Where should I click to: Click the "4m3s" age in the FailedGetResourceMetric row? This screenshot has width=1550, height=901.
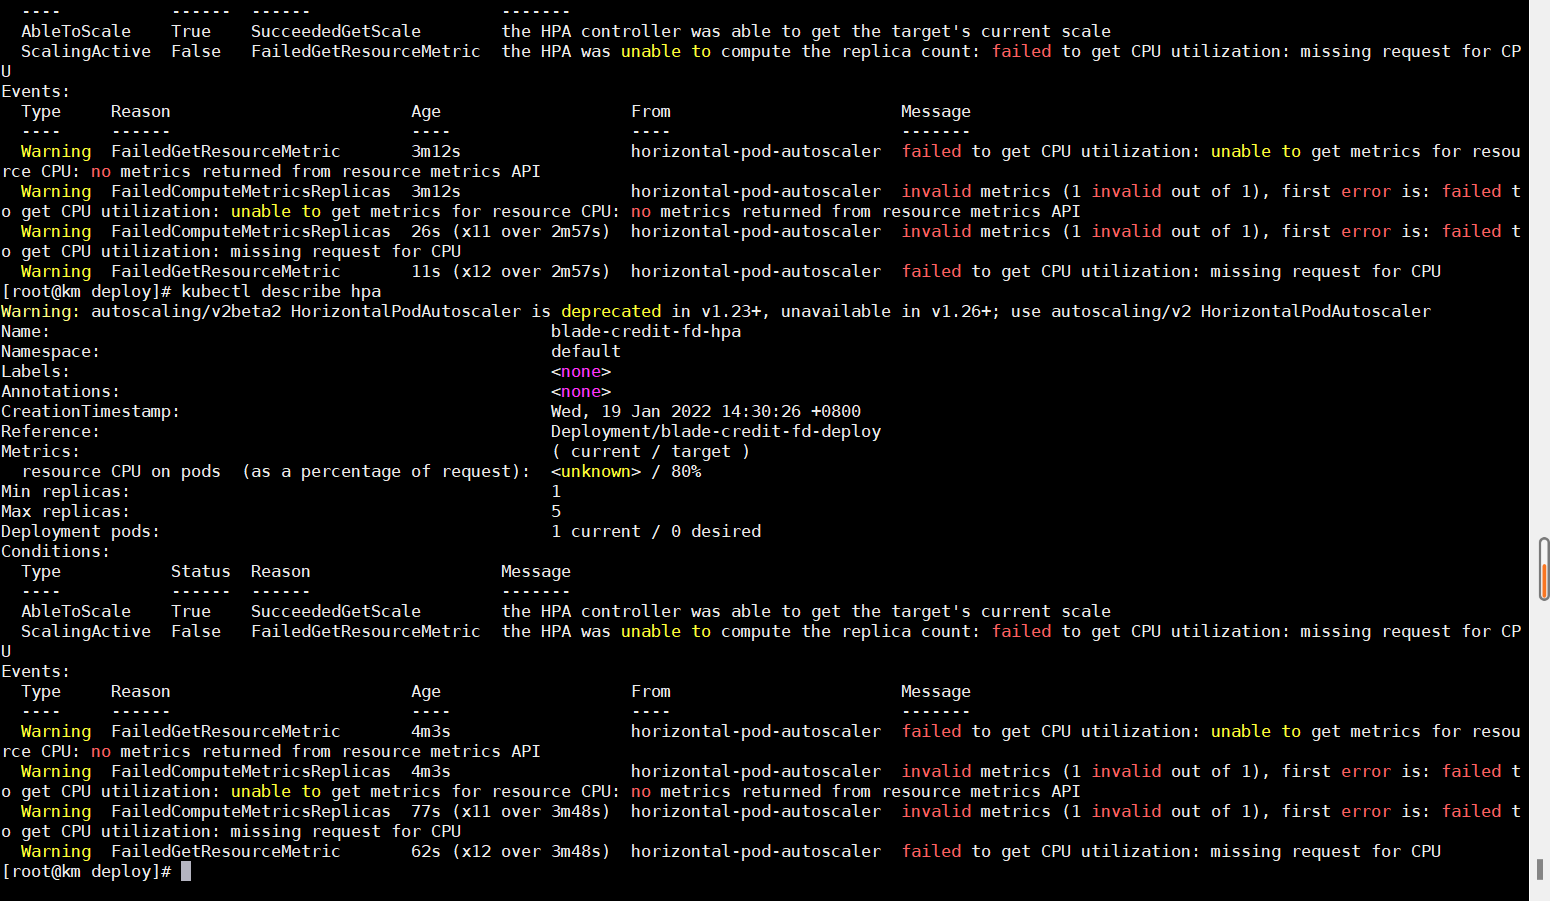pyautogui.click(x=431, y=731)
